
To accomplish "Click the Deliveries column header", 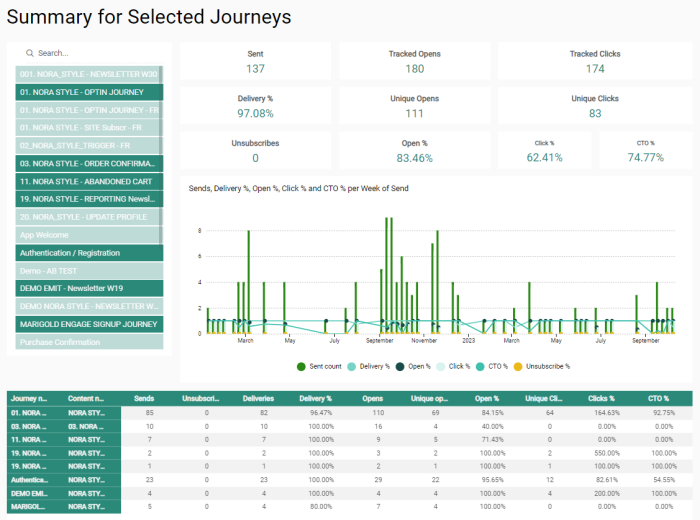I will [x=261, y=398].
